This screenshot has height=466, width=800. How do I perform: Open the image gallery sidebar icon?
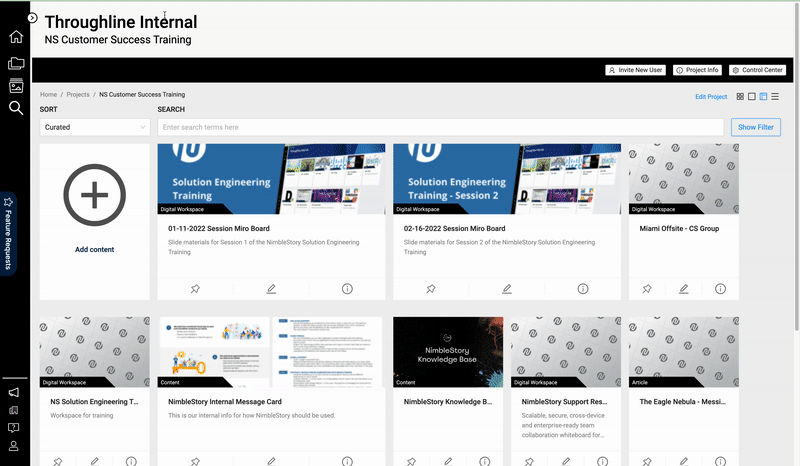point(16,86)
